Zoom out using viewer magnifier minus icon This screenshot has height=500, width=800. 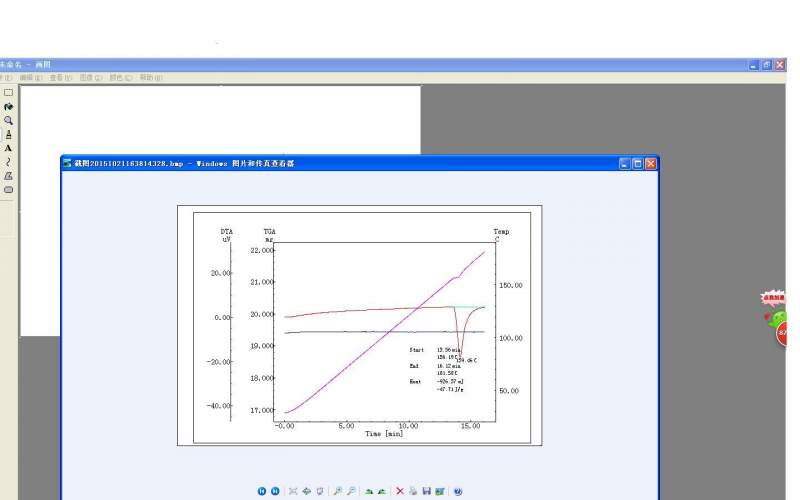(351, 491)
